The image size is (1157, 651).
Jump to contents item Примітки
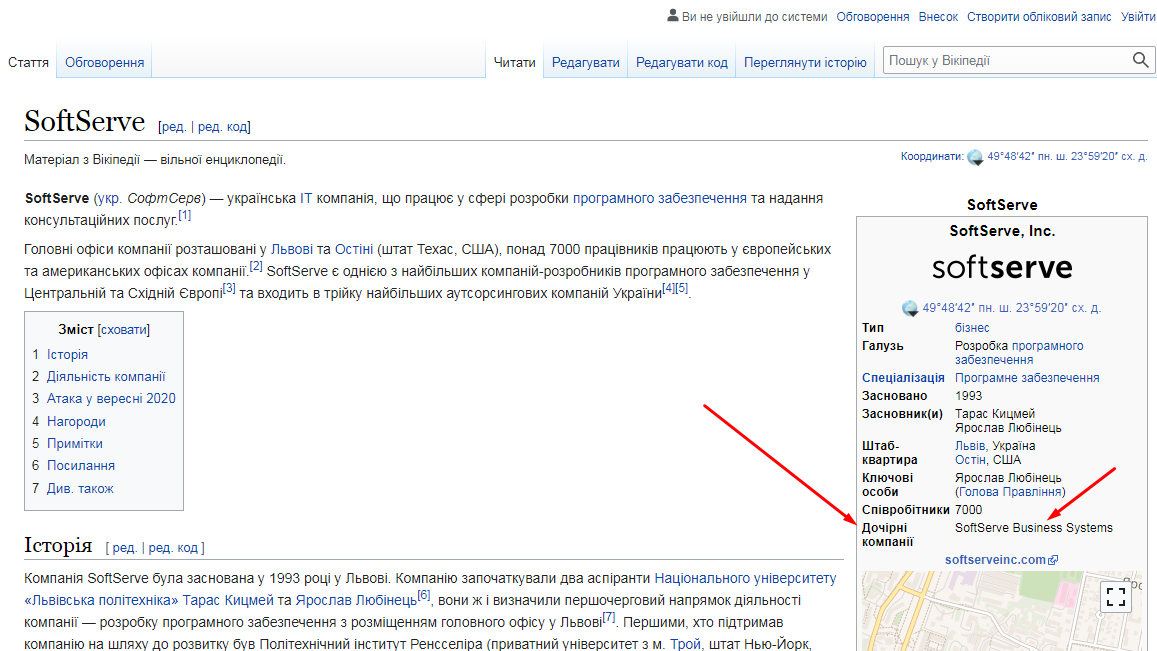point(75,444)
